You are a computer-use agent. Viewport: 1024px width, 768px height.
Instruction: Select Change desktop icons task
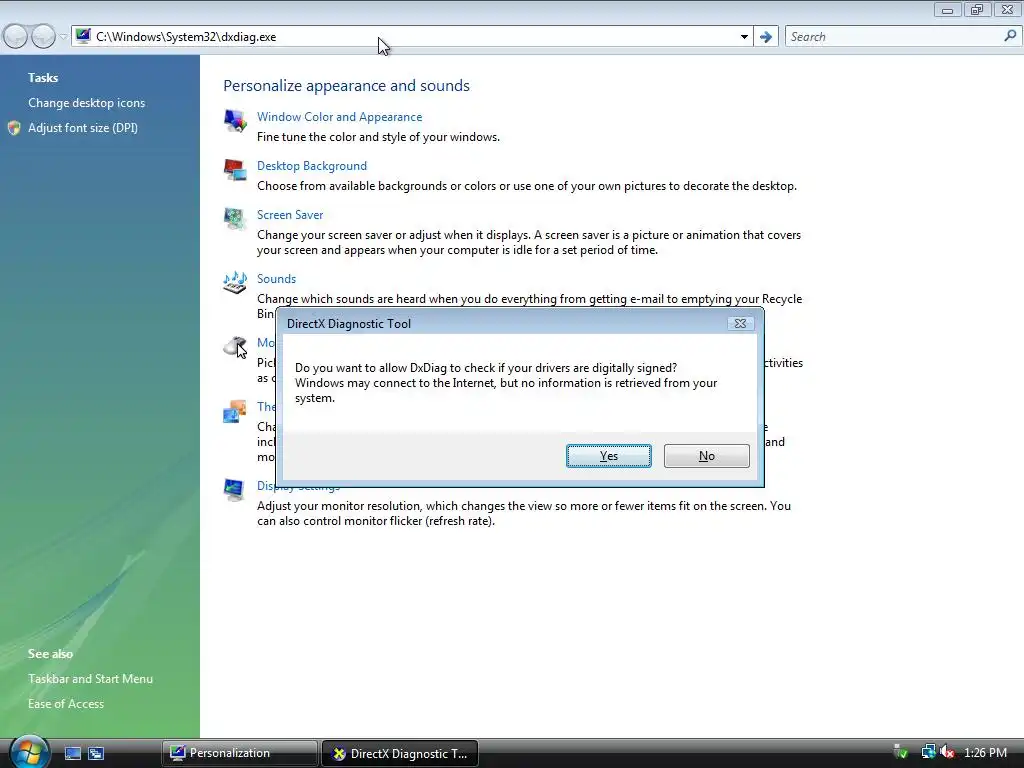86,103
